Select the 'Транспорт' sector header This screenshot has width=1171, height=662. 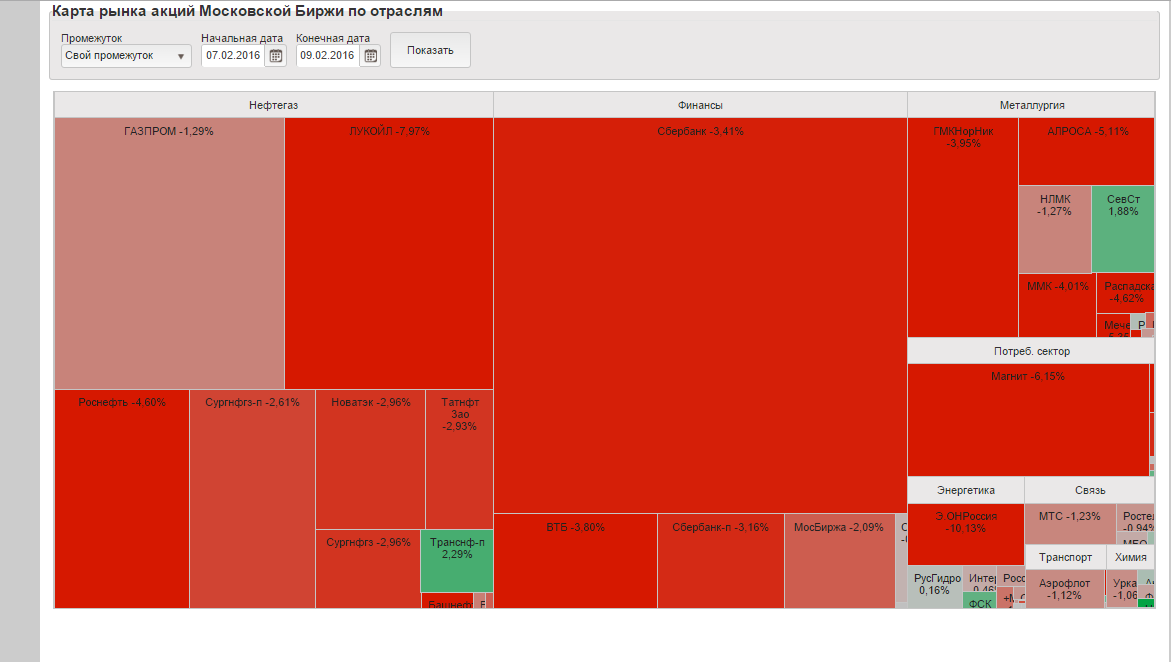pyautogui.click(x=1065, y=557)
